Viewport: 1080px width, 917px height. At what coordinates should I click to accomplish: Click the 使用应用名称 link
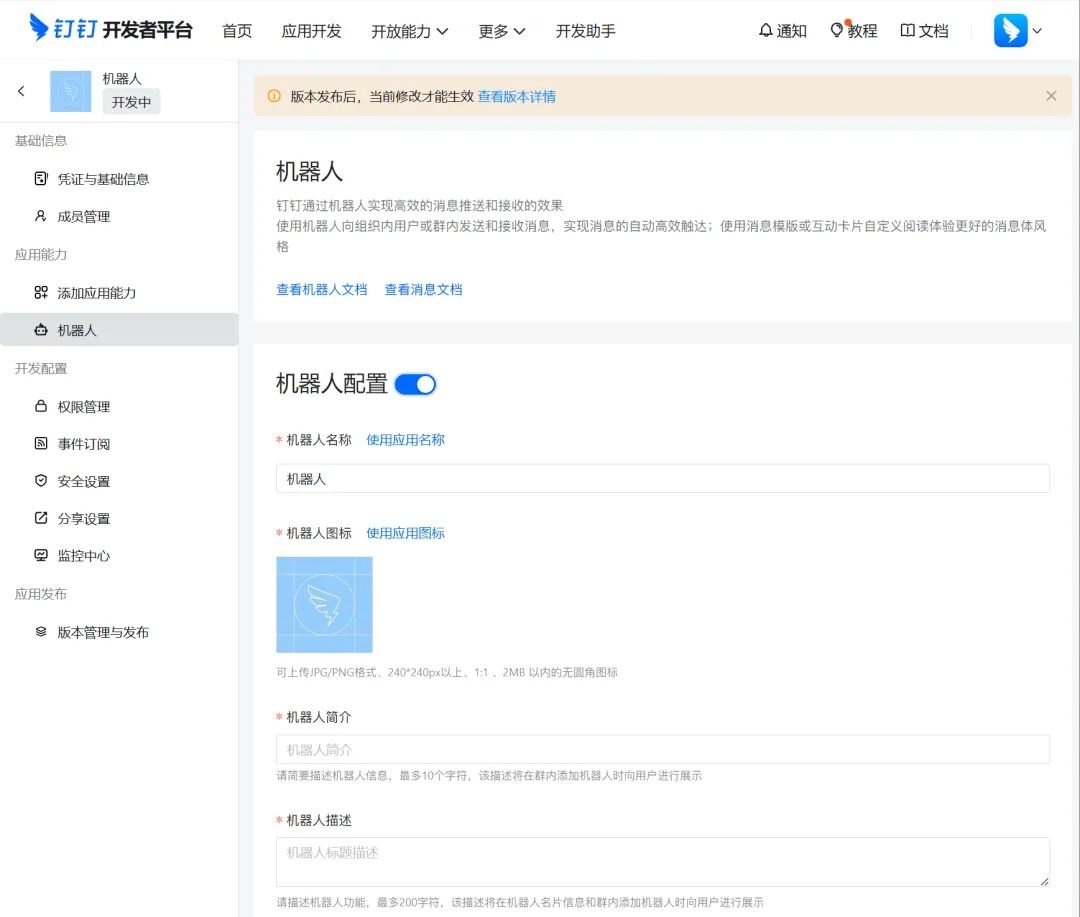(405, 440)
